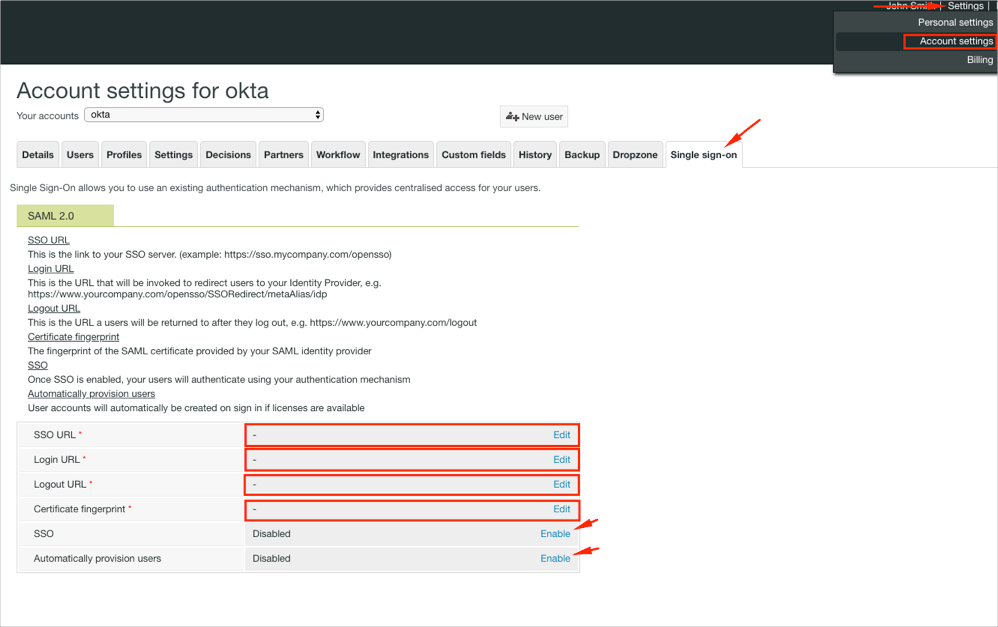This screenshot has width=998, height=627.
Task: Choose Personal settings from the menu
Action: (x=955, y=22)
